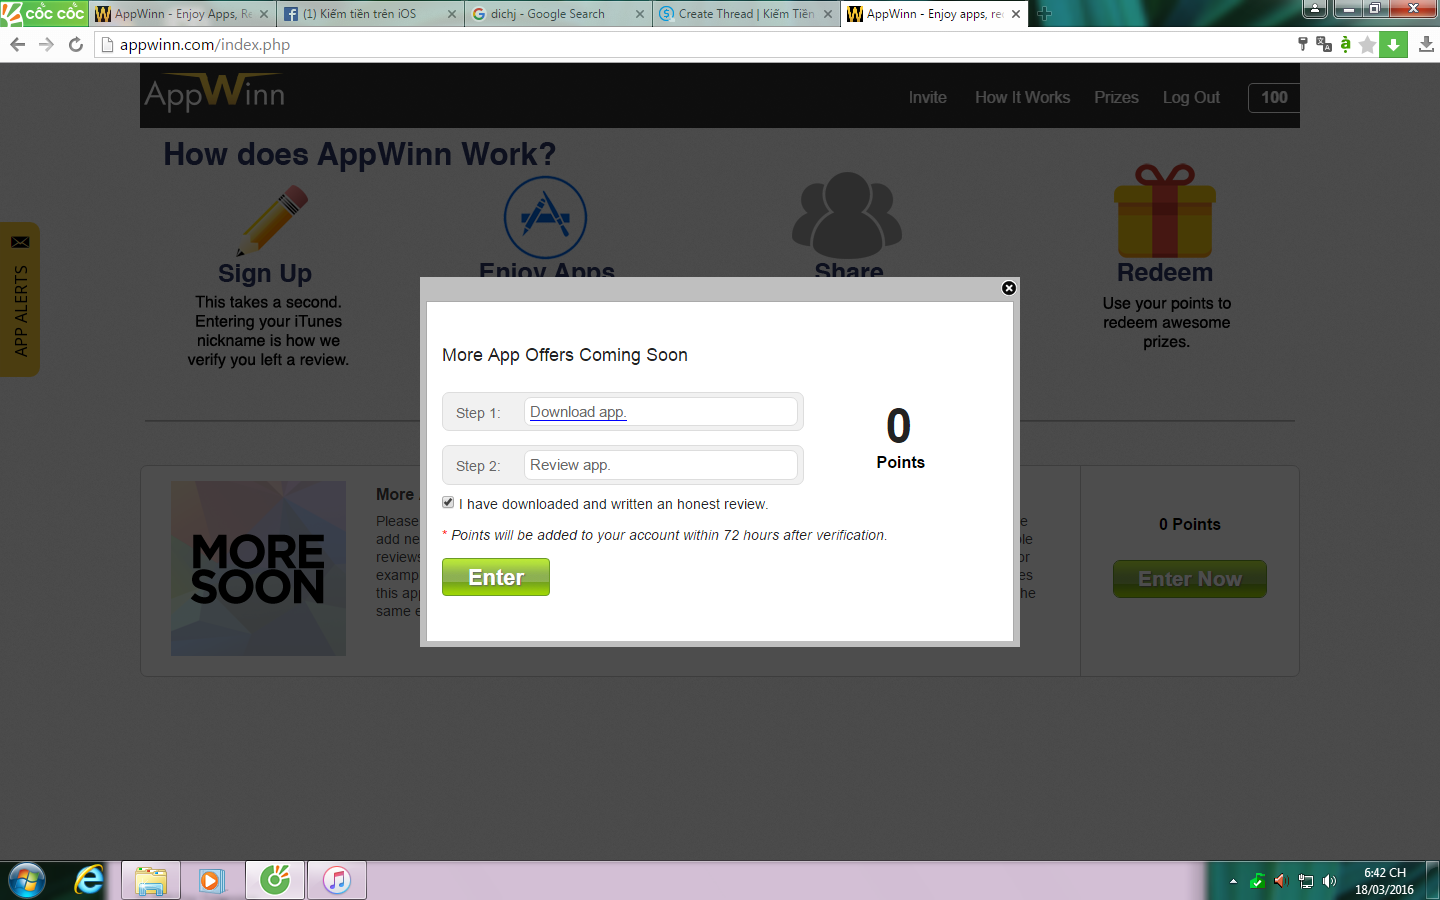
Task: Click the green download arrow button
Action: [1393, 44]
